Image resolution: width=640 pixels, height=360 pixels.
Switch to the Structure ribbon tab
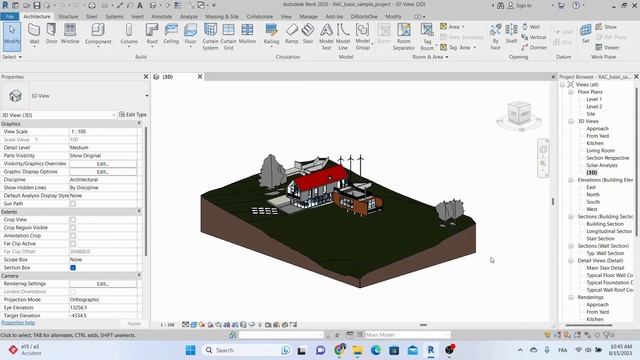[68, 16]
